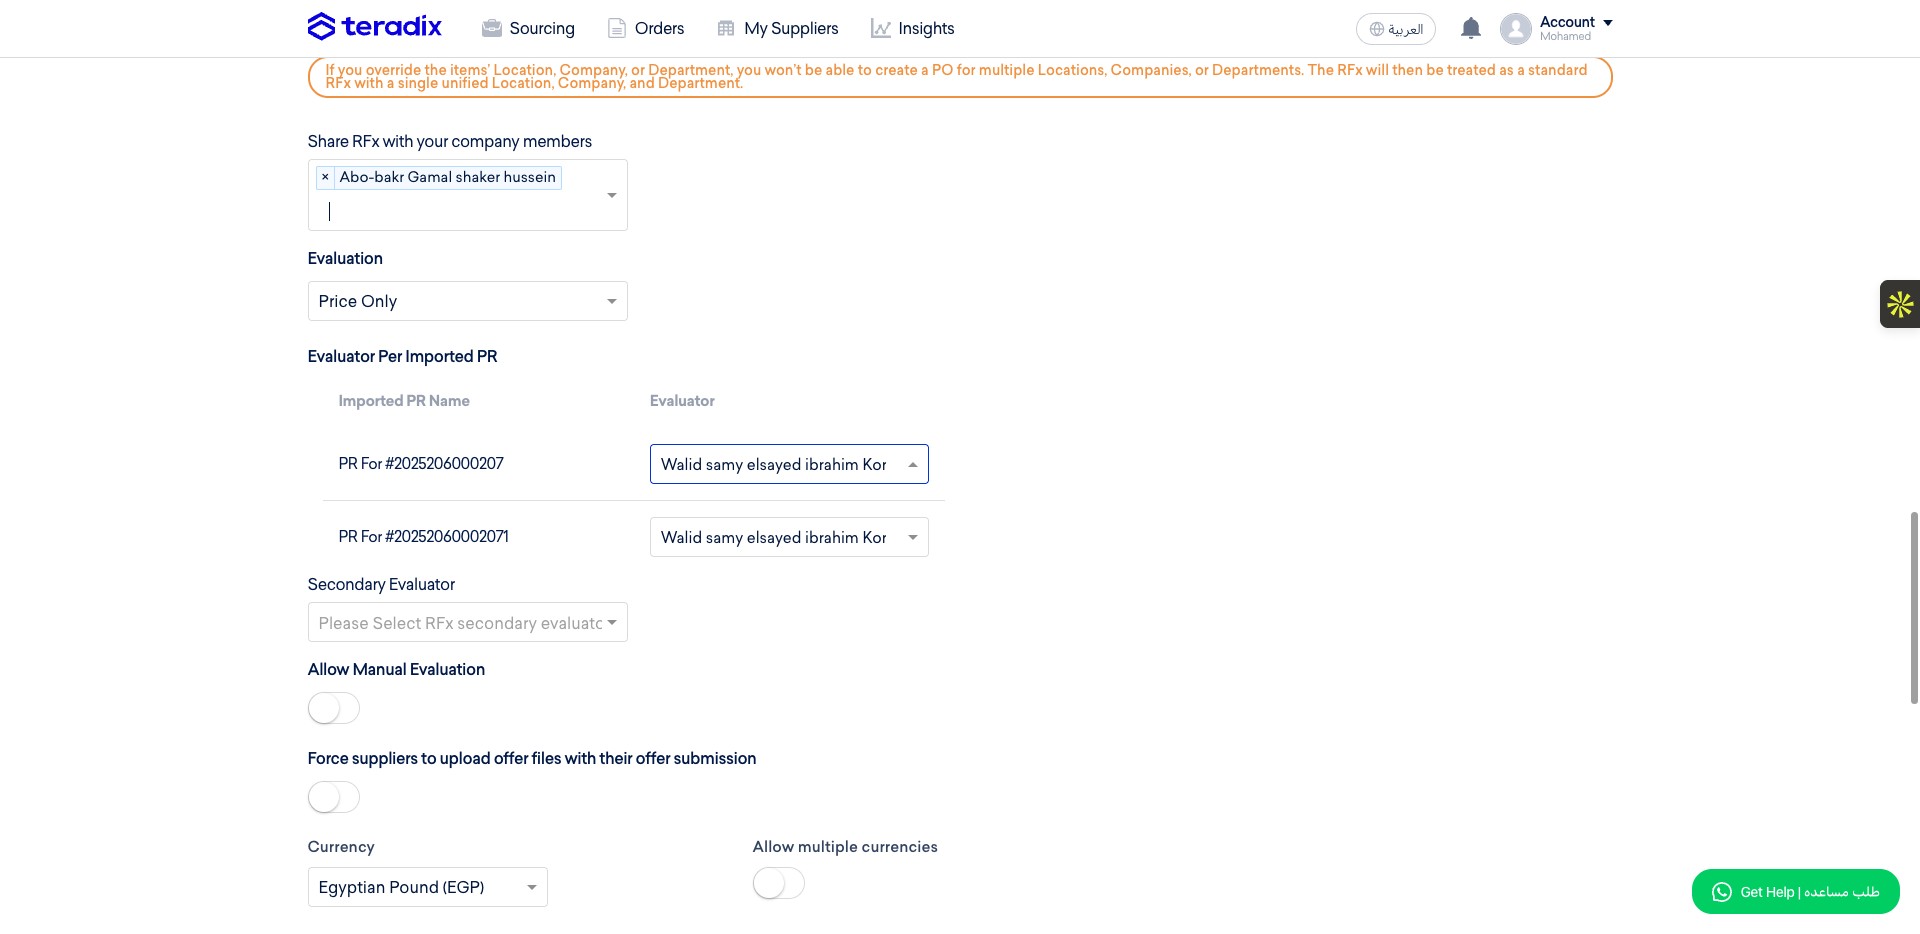Click the Teradix logo

point(375,27)
